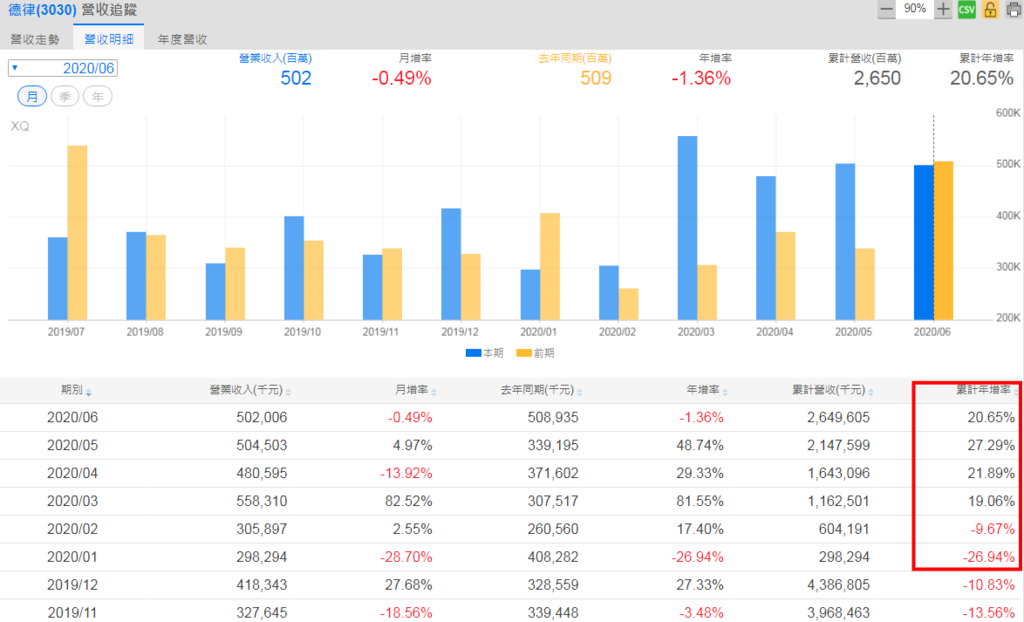This screenshot has height=622, width=1024.
Task: Click the 2020/01 orange bar
Action: [x=550, y=267]
